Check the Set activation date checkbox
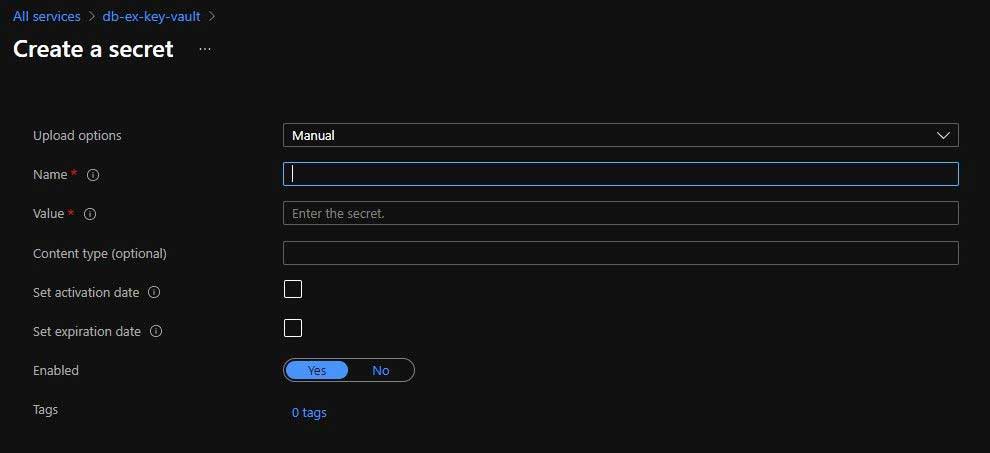This screenshot has width=990, height=453. pos(293,289)
